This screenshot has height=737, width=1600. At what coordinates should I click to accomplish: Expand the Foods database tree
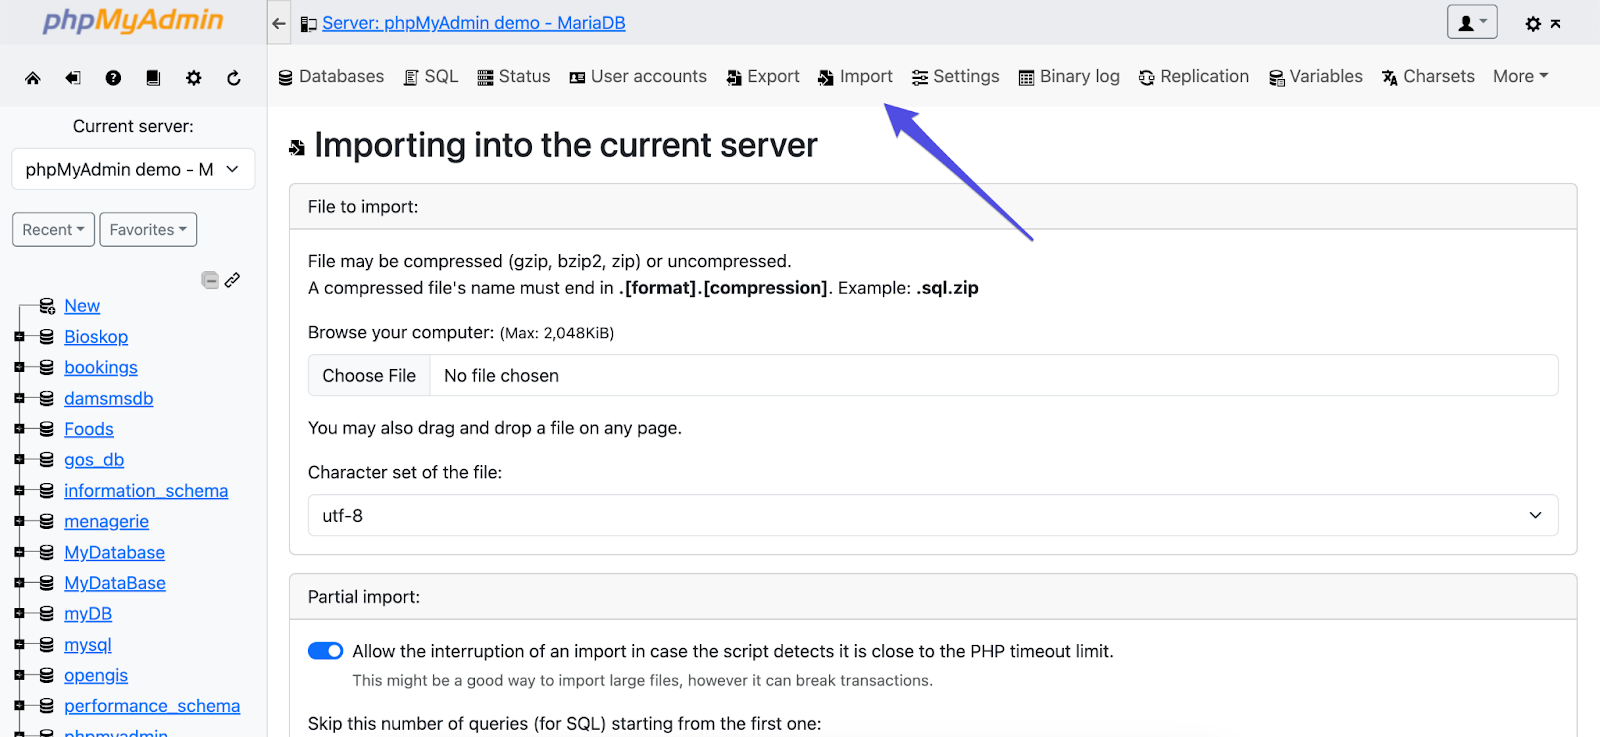[19, 429]
